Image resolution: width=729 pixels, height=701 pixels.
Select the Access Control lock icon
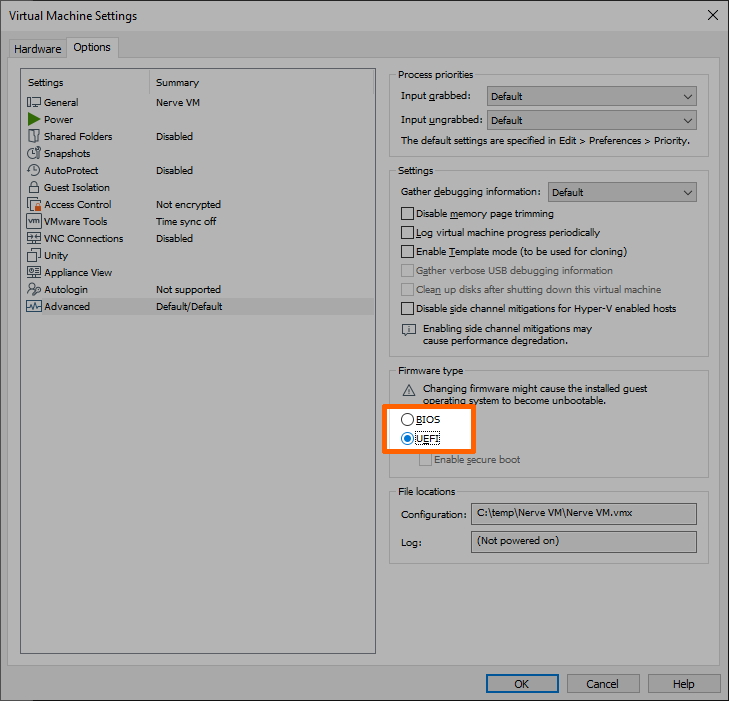[x=34, y=205]
